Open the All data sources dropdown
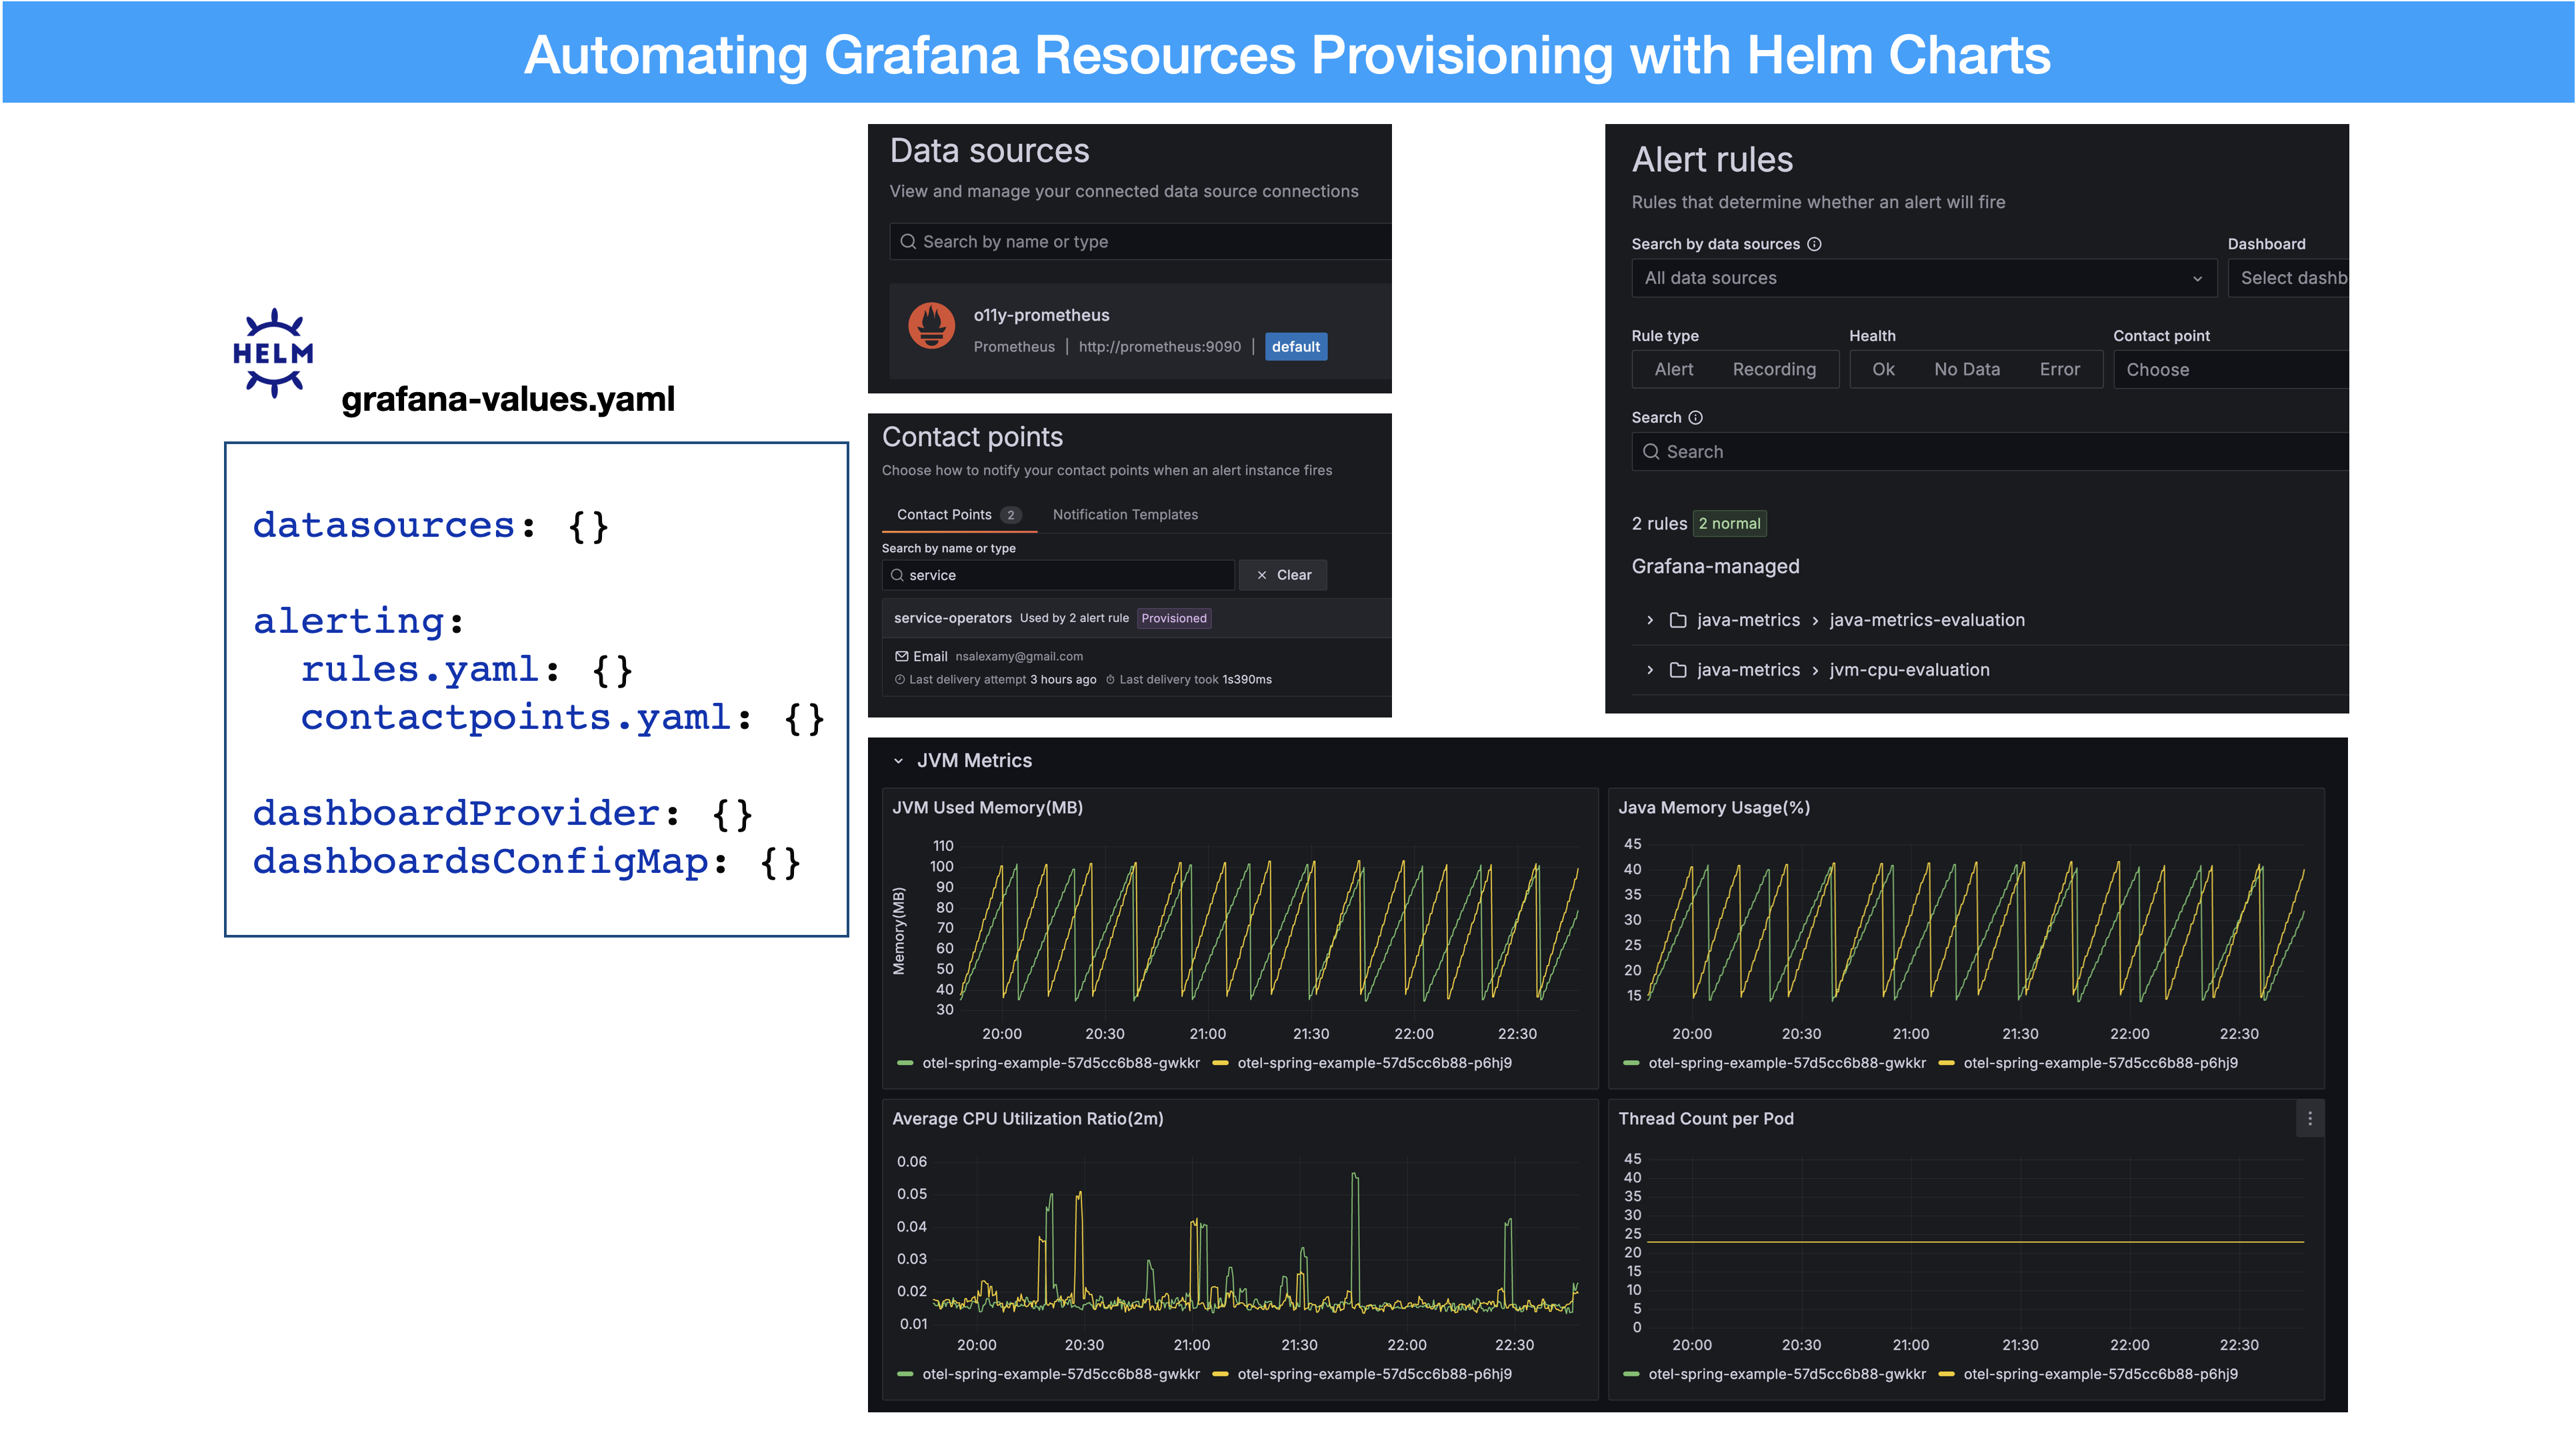The height and width of the screenshot is (1443, 2576). tap(1924, 278)
